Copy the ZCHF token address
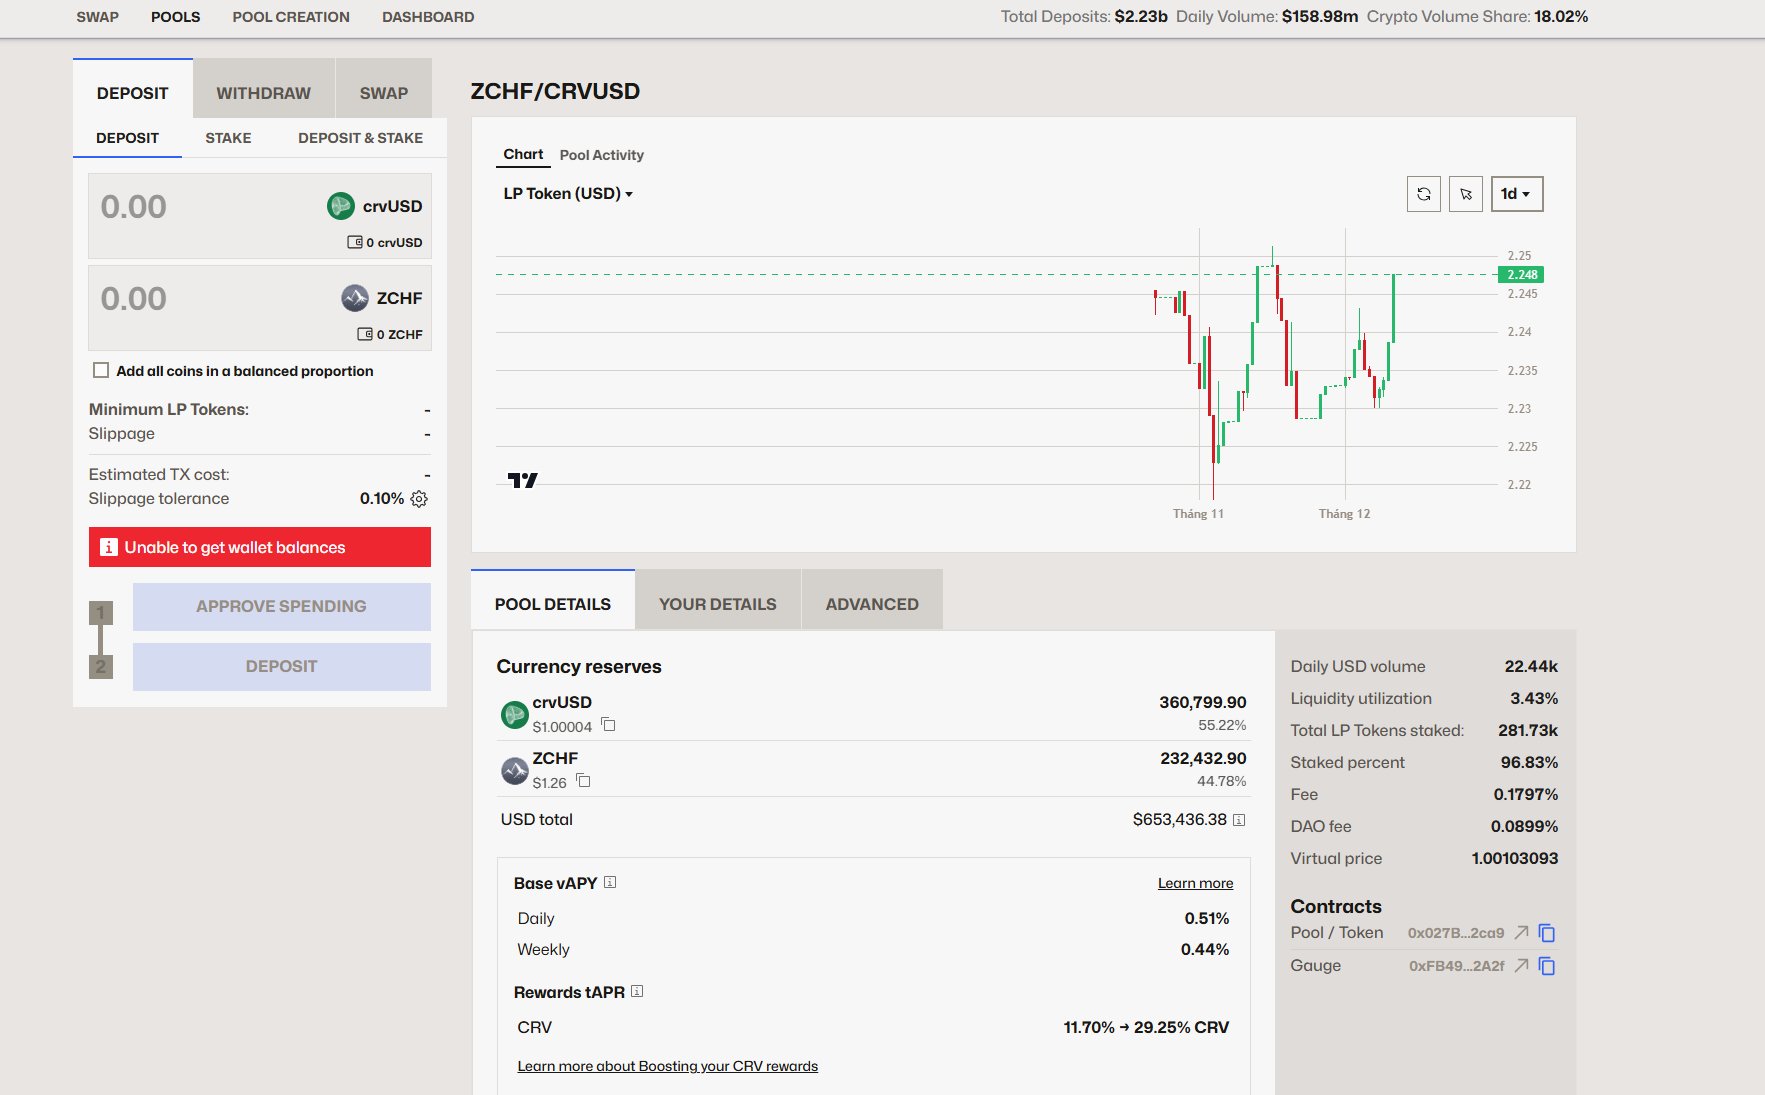The height and width of the screenshot is (1095, 1765). click(x=583, y=781)
